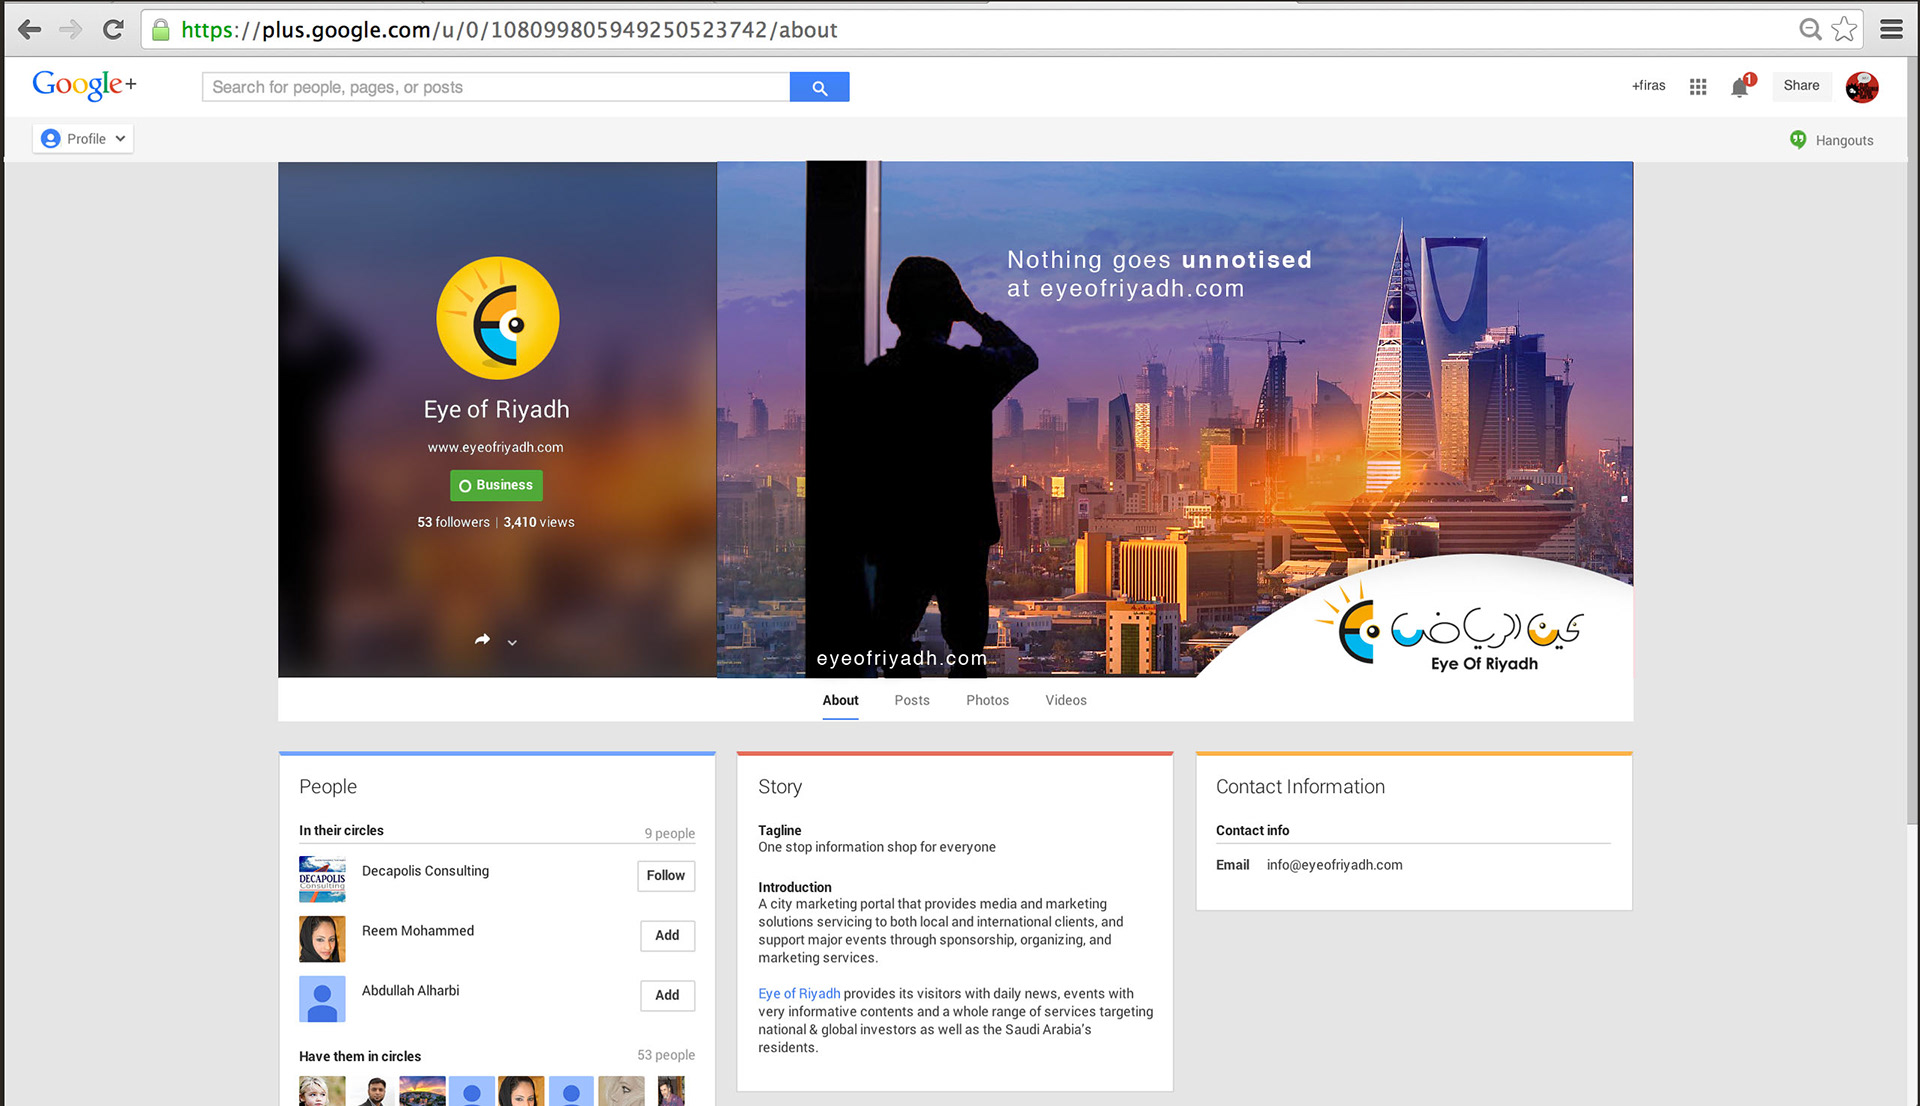Open account avatar menu
The width and height of the screenshot is (1920, 1106).
pos(1862,87)
